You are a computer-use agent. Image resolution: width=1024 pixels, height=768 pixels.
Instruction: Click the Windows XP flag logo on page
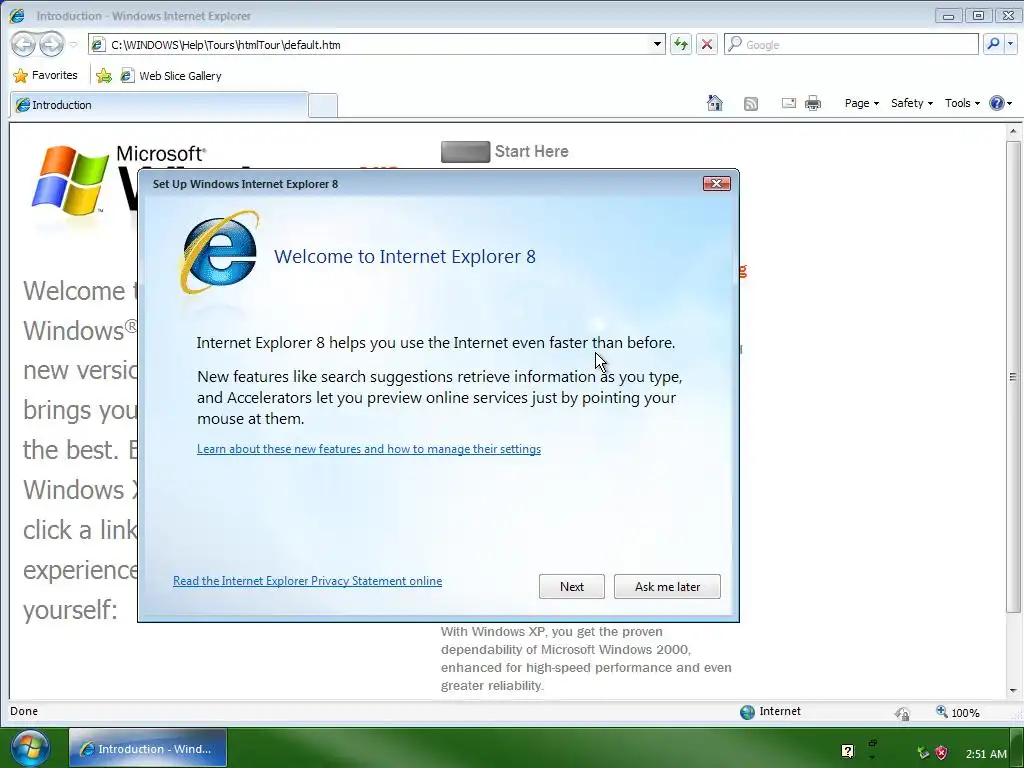pos(70,180)
